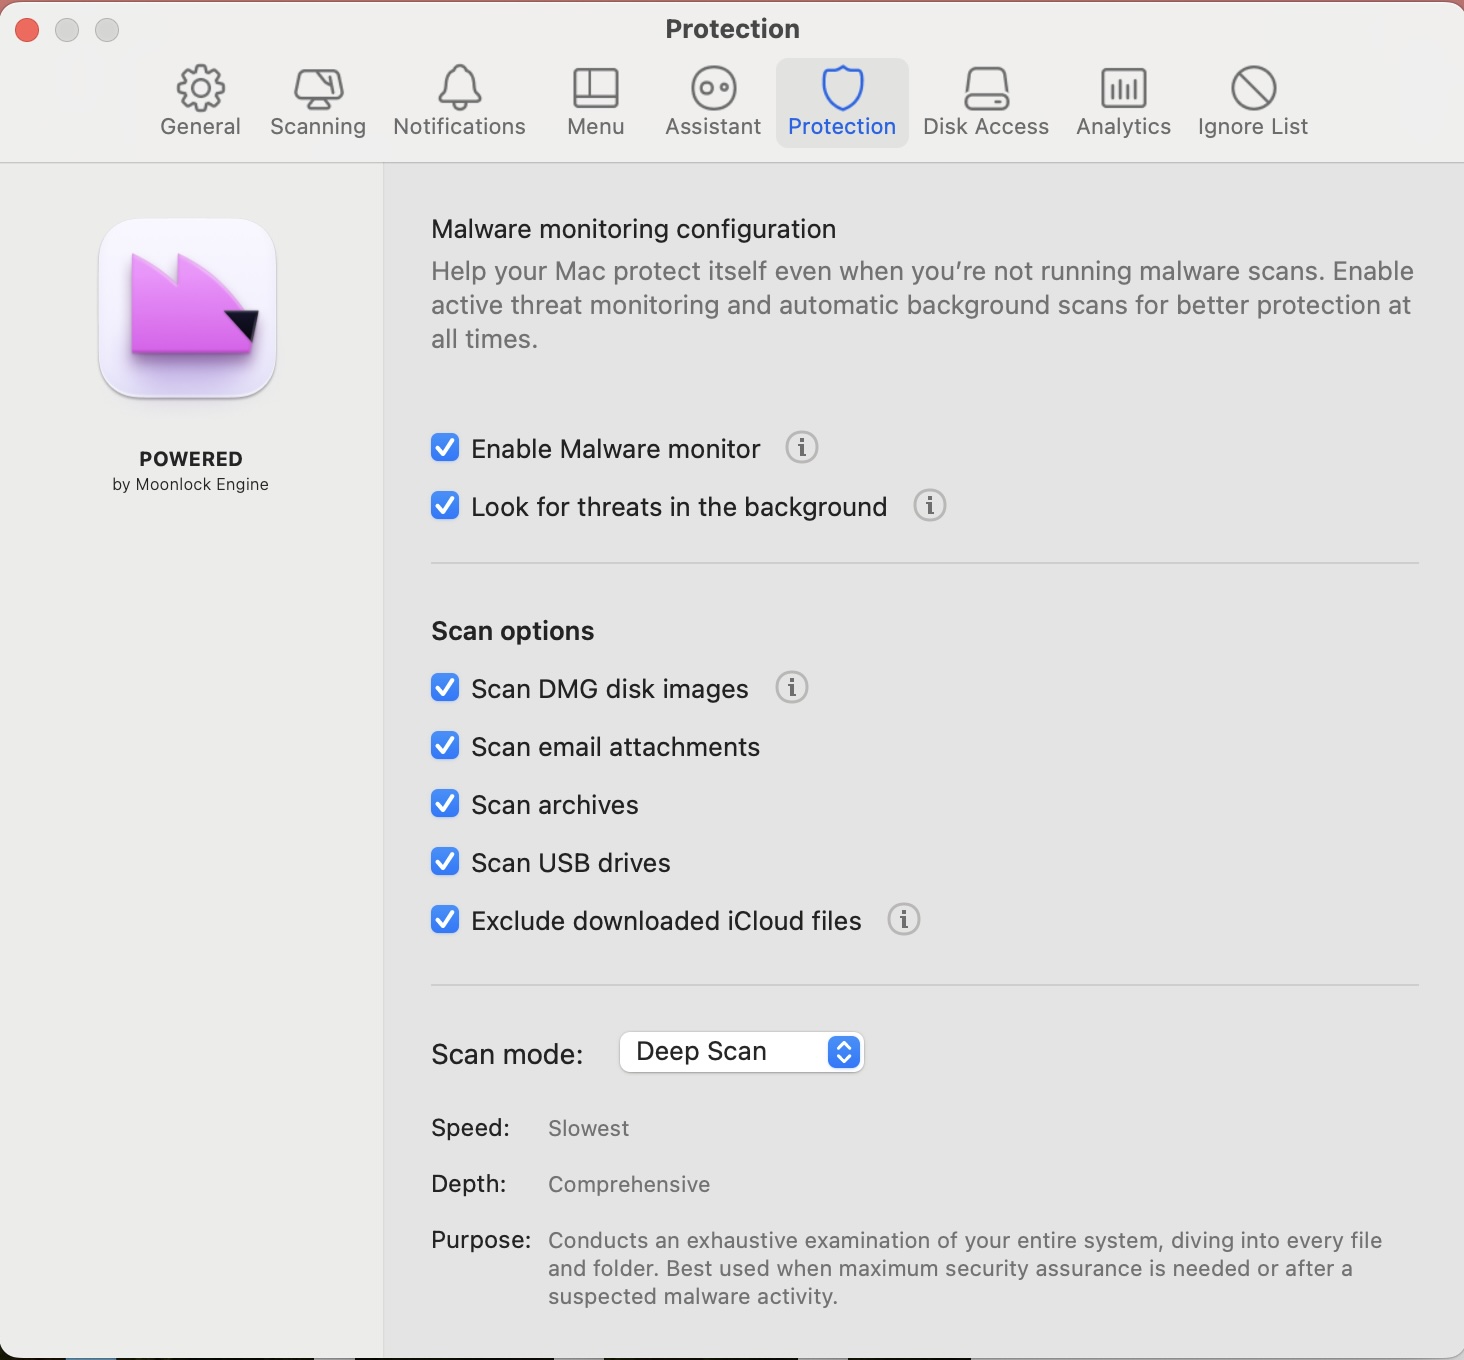The image size is (1464, 1360).
Task: Uncheck Look for threats in the background
Action: coord(445,506)
